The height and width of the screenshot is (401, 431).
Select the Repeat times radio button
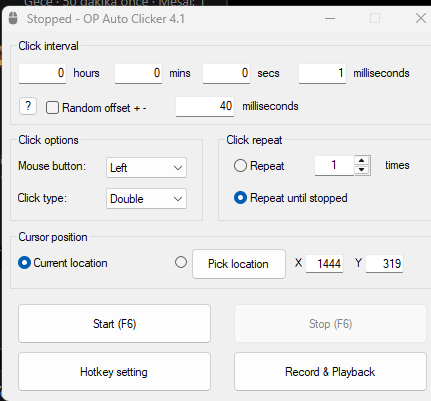(240, 166)
